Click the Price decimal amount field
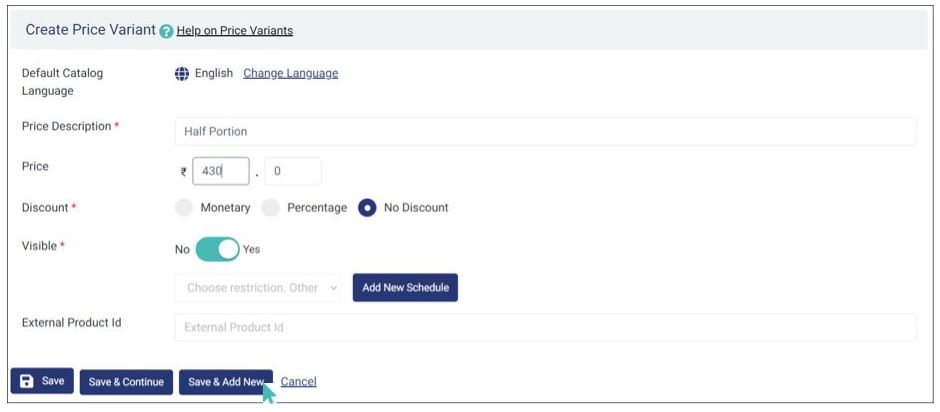Image resolution: width=940 pixels, height=412 pixels. pyautogui.click(x=293, y=171)
